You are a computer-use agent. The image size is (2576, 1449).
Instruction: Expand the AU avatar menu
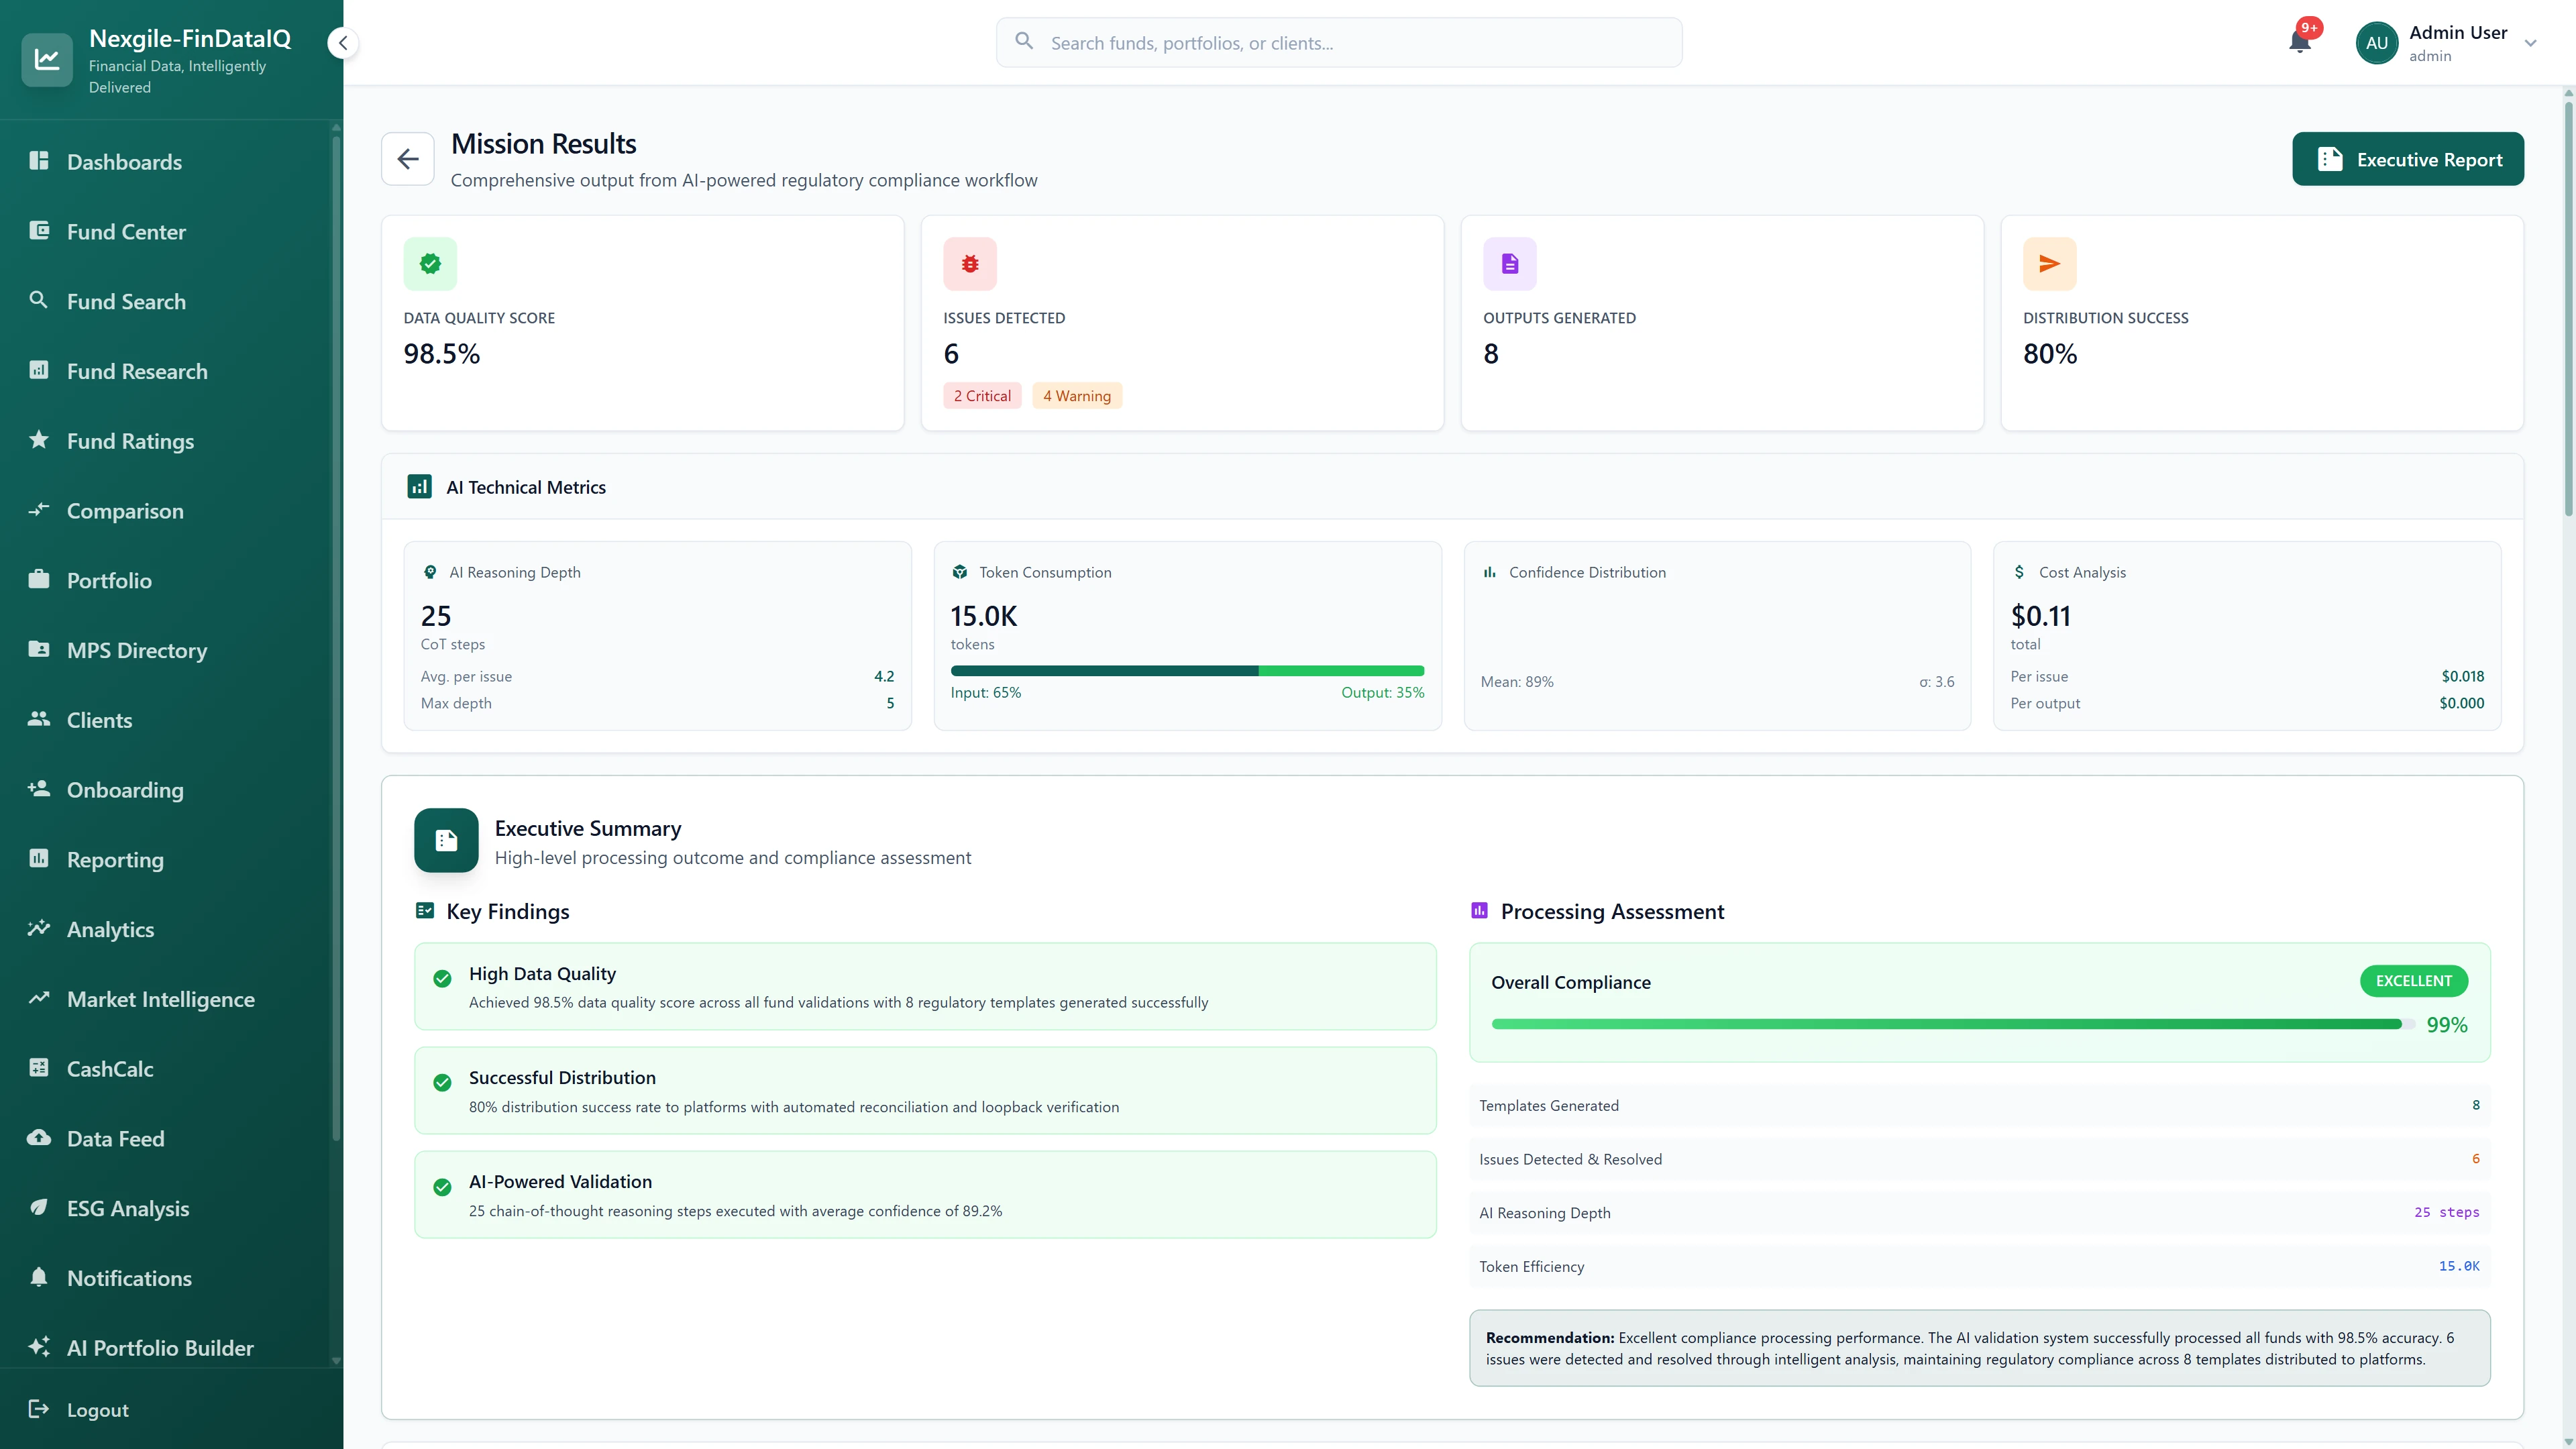(x=2376, y=42)
